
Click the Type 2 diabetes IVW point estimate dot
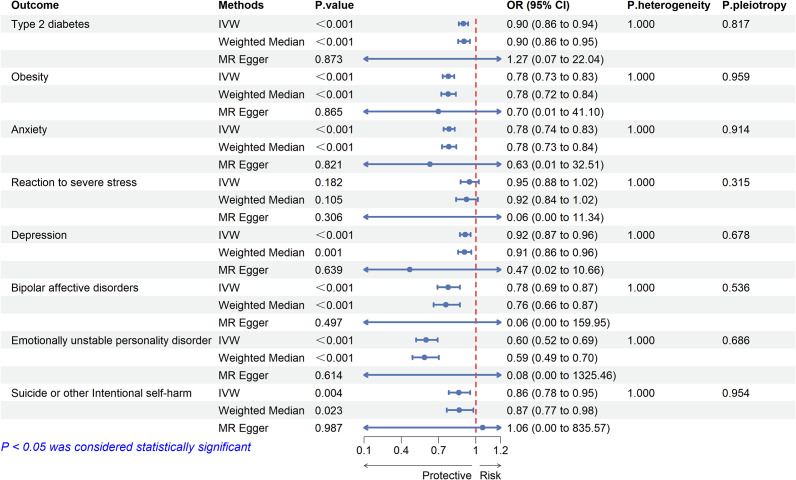[463, 24]
